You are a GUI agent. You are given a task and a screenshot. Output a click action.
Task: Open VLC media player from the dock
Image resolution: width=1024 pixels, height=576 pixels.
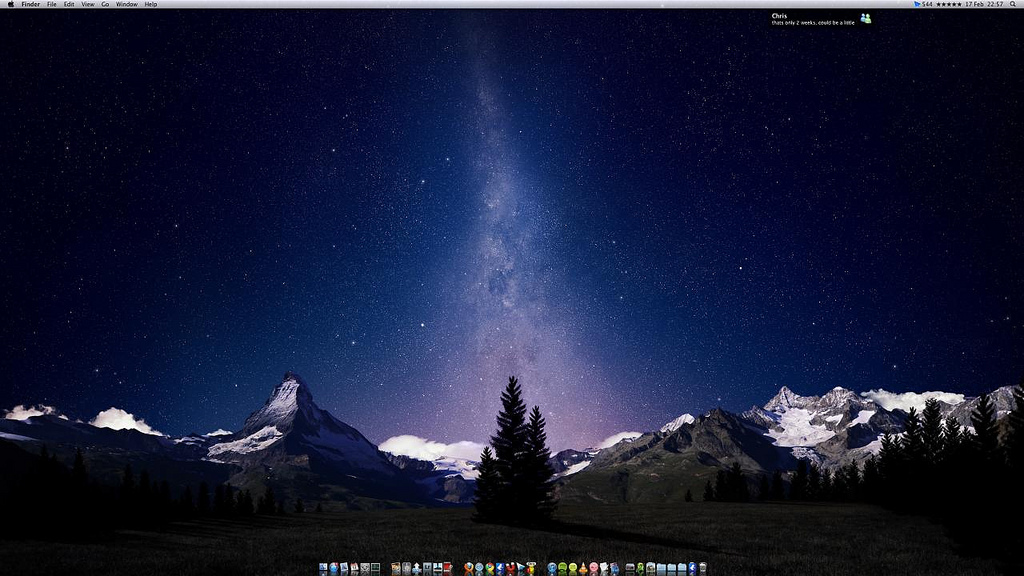point(583,568)
